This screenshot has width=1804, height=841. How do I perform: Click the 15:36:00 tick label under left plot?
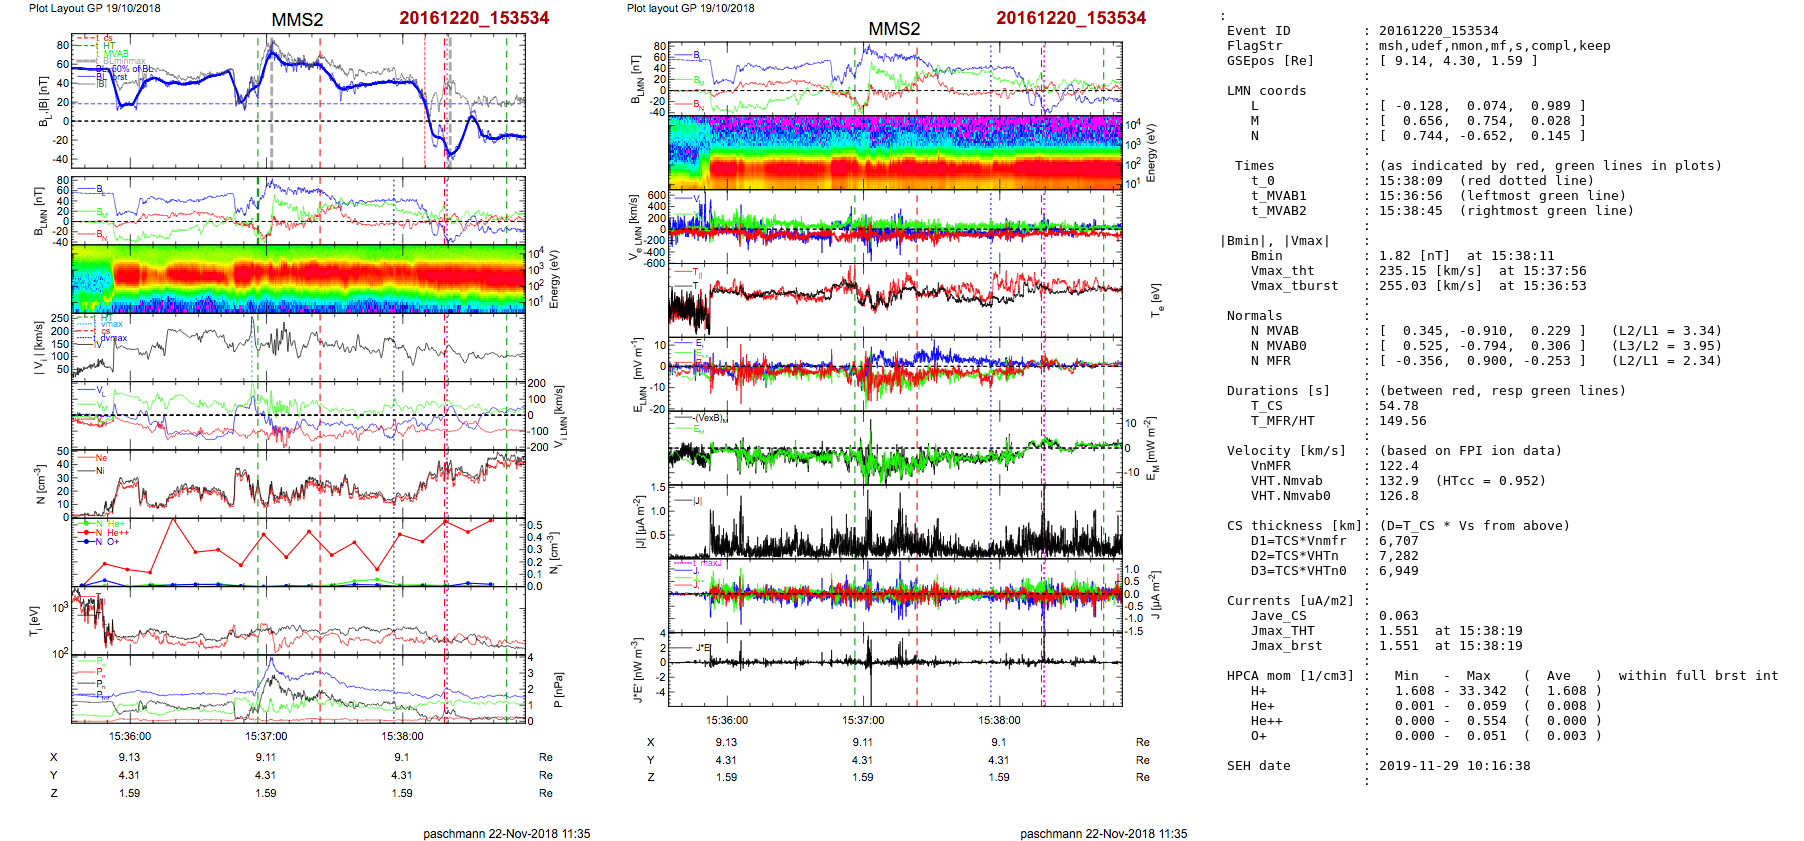coord(130,736)
